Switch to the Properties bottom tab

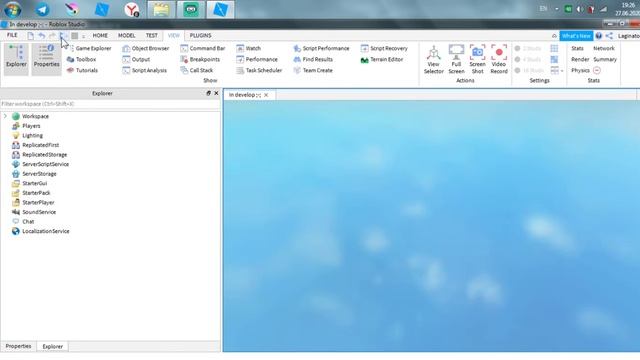click(x=18, y=346)
